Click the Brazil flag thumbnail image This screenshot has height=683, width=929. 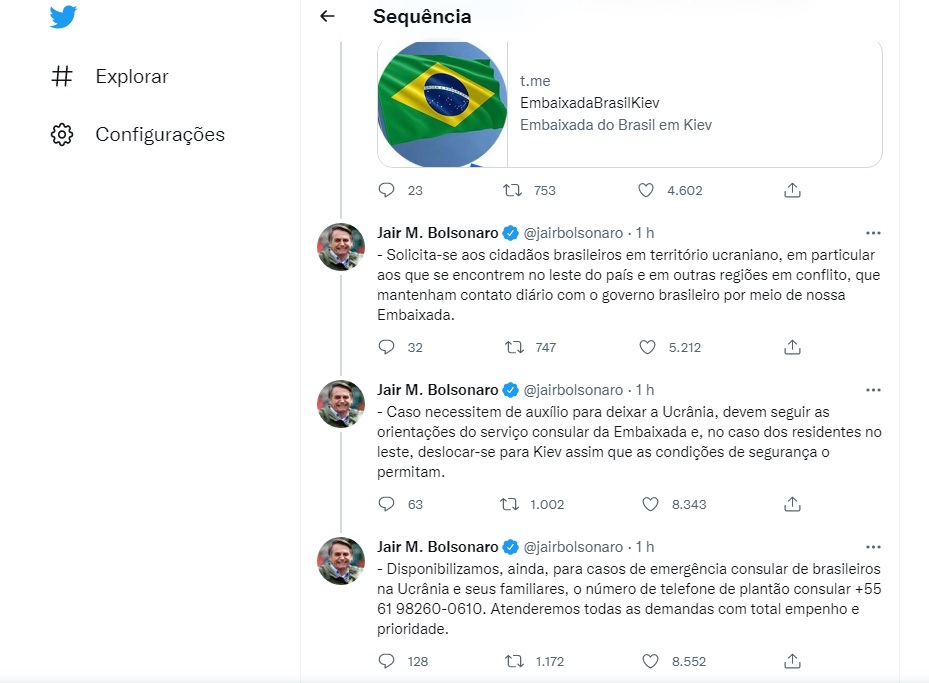pos(443,103)
